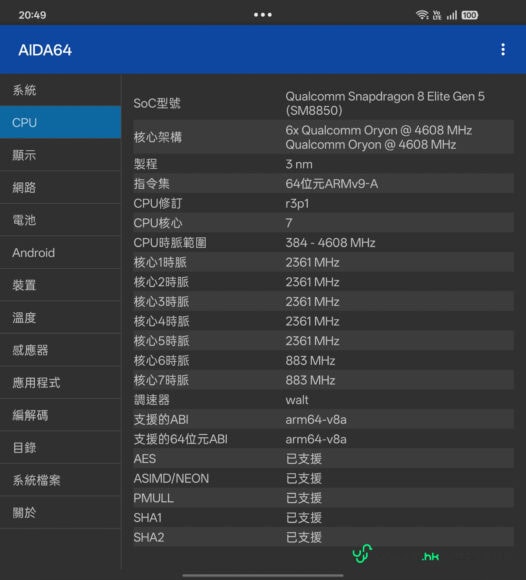This screenshot has height=580, width=526.
Task: Select the CPU時脈範圍 row
Action: [323, 243]
